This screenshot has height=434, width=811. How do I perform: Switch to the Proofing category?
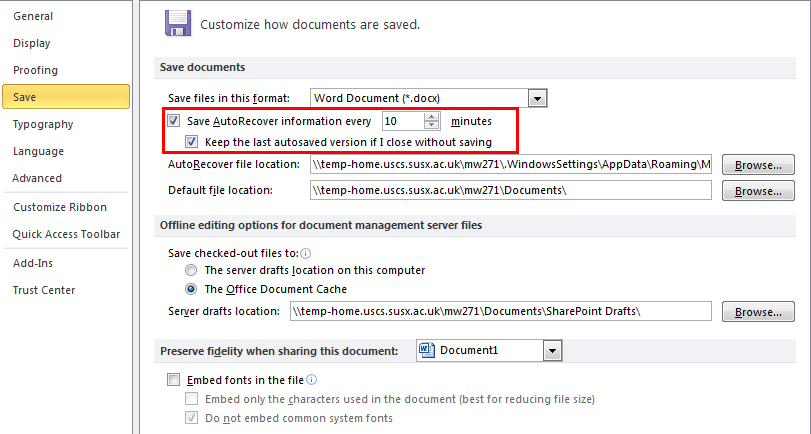pos(35,70)
